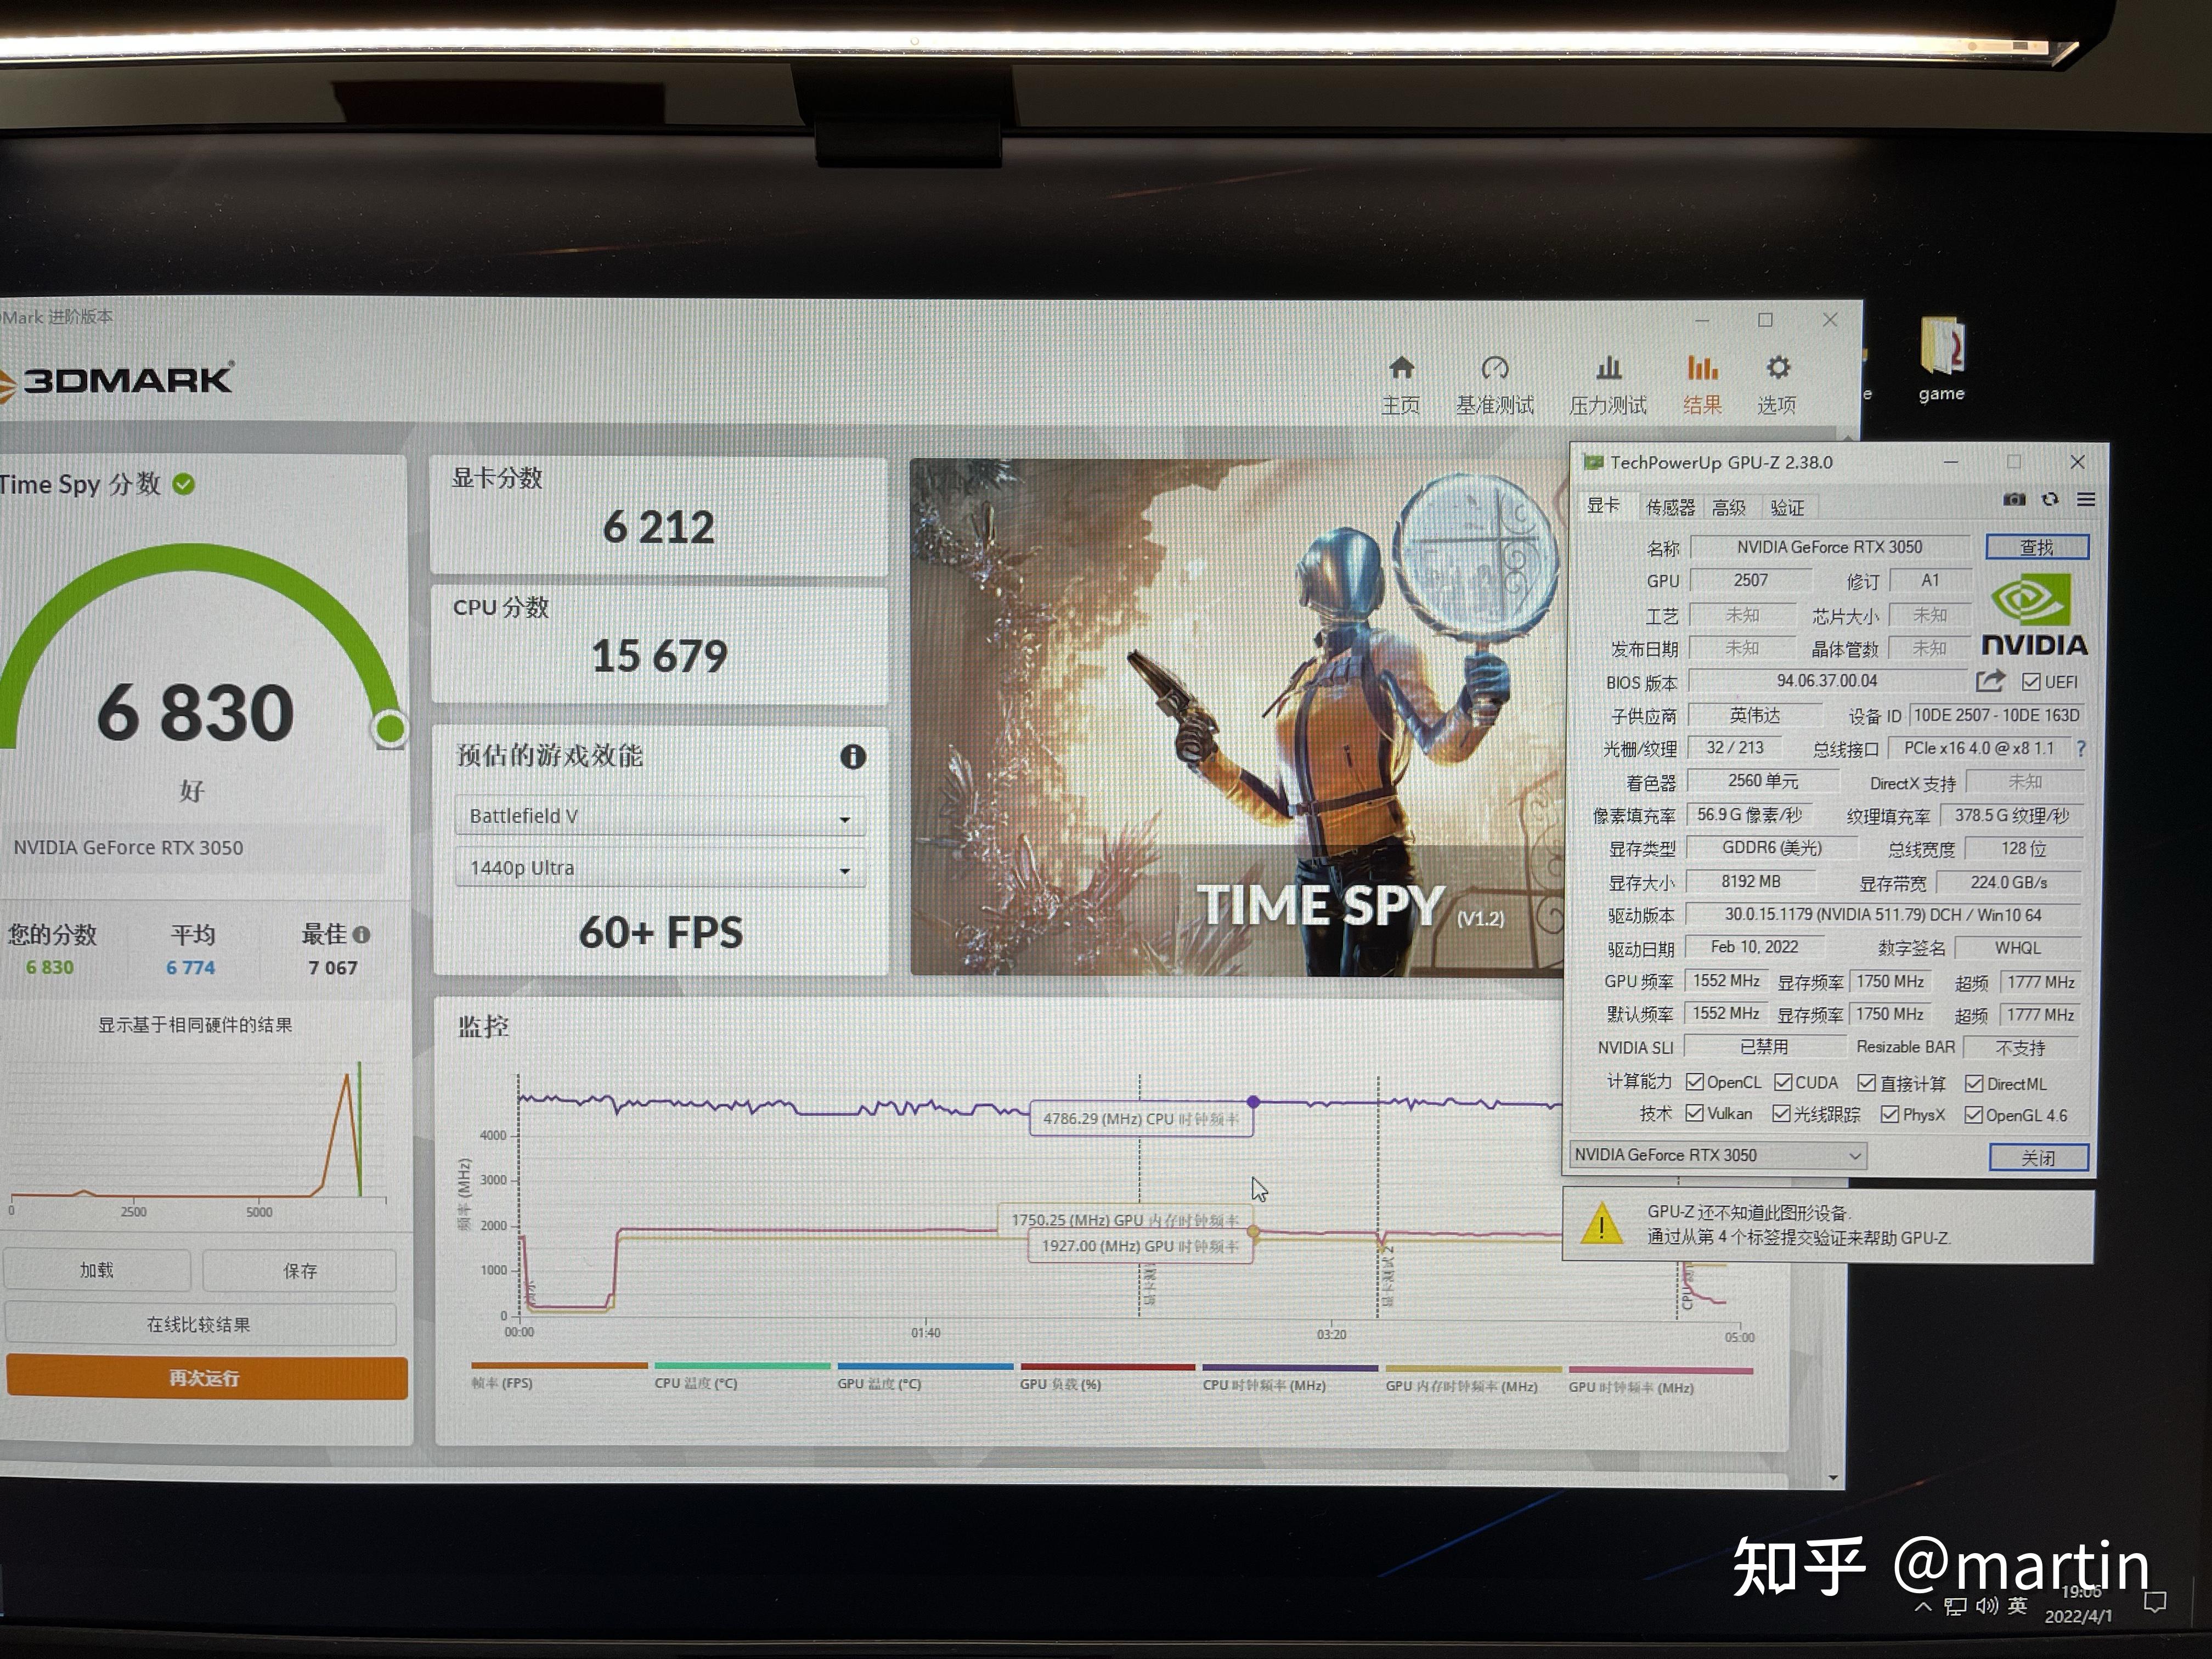Open the 1440p Ultra resolution dropdown

pyautogui.click(x=660, y=868)
